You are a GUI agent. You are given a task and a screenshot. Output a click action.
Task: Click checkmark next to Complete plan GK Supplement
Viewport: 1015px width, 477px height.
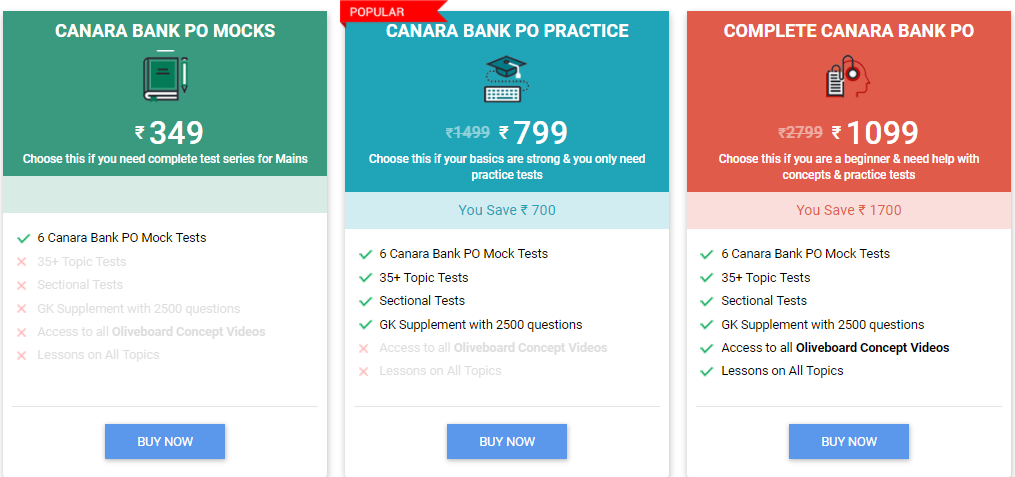pos(707,325)
